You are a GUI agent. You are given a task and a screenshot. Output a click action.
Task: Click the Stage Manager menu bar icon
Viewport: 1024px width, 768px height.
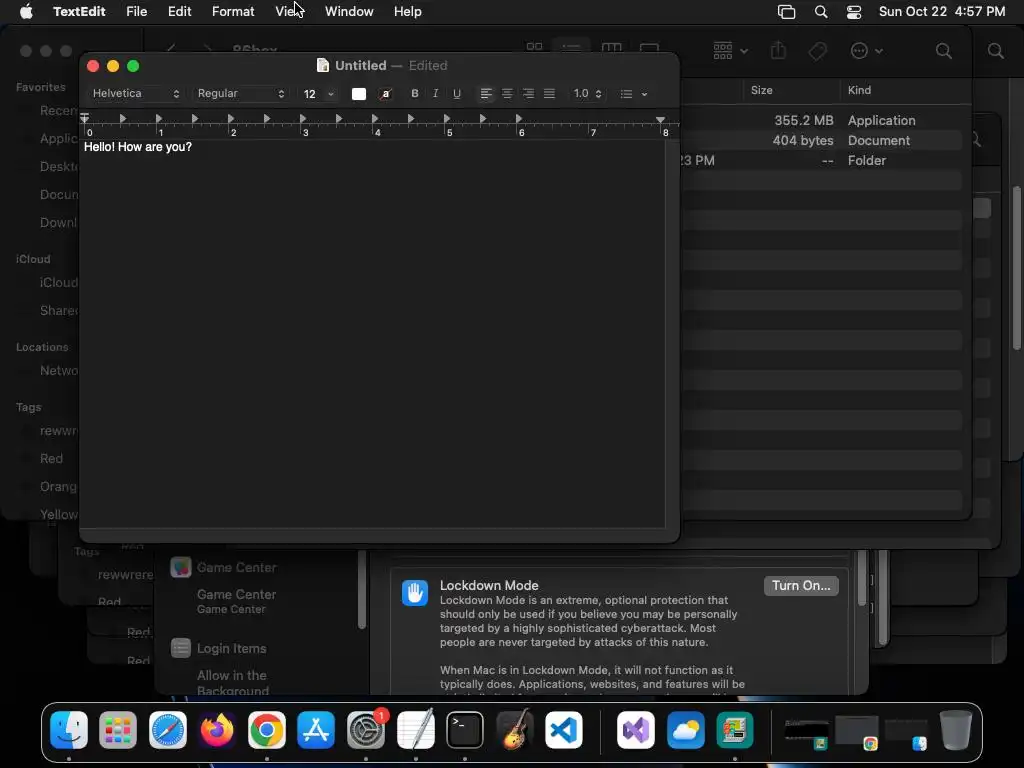point(786,12)
